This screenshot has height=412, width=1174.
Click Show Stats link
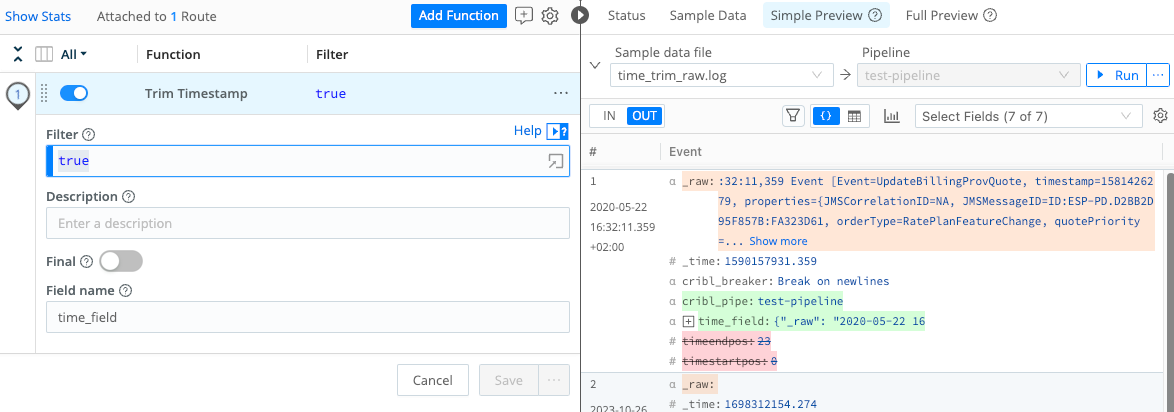point(38,16)
